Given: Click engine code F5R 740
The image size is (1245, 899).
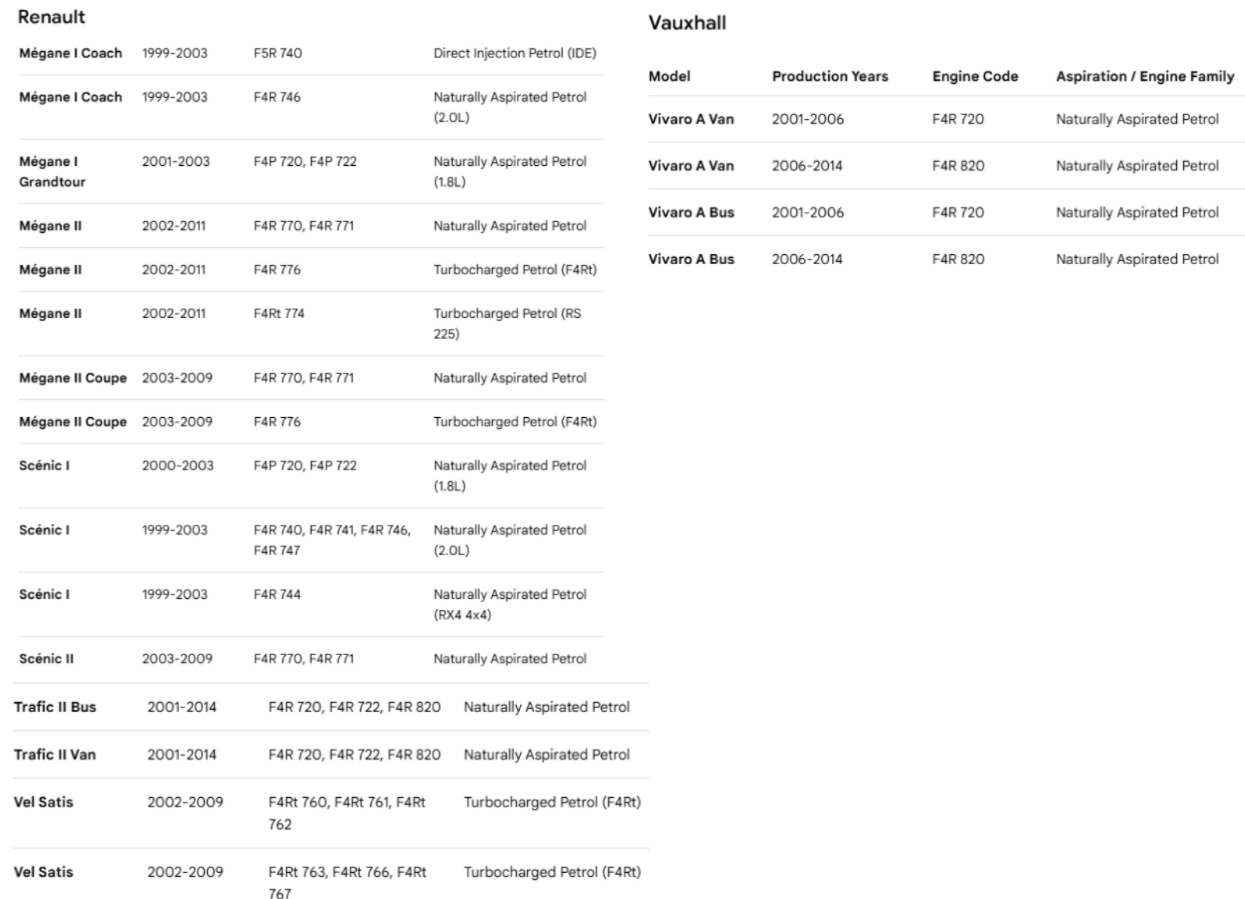Looking at the screenshot, I should click(x=278, y=53).
